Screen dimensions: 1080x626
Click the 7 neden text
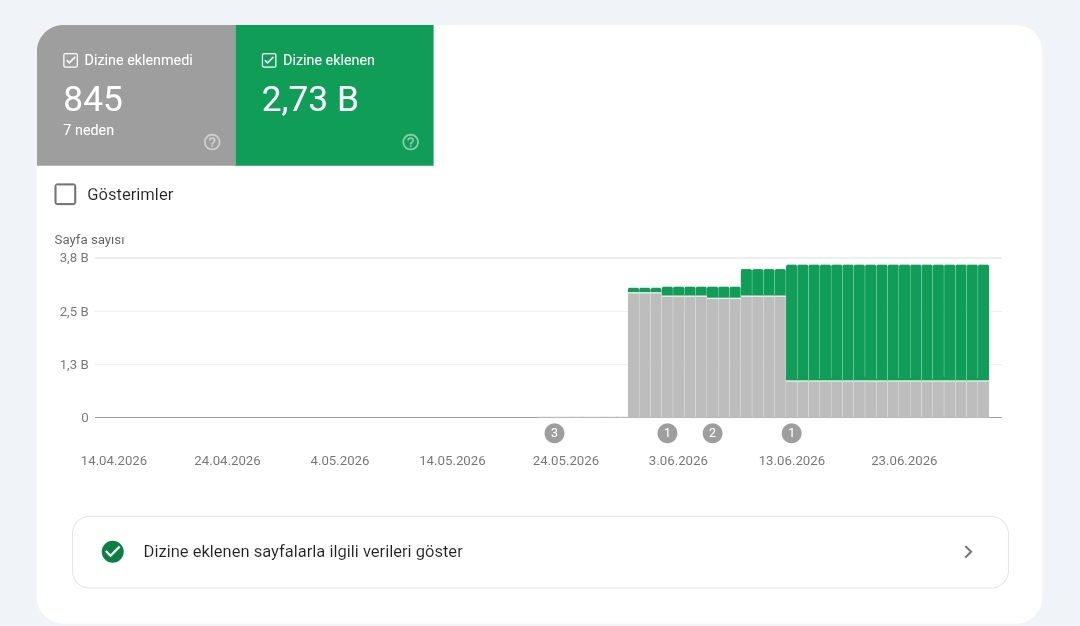[x=89, y=130]
